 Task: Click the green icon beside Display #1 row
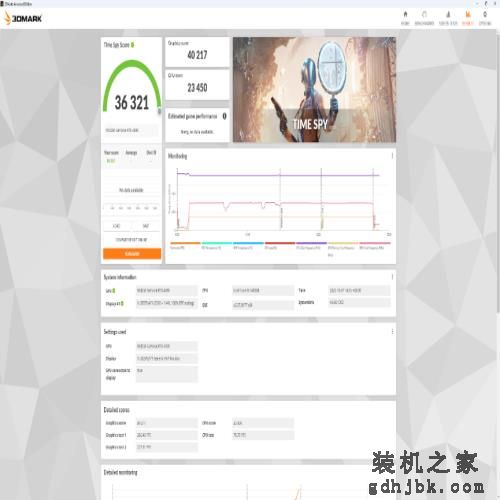coord(122,304)
